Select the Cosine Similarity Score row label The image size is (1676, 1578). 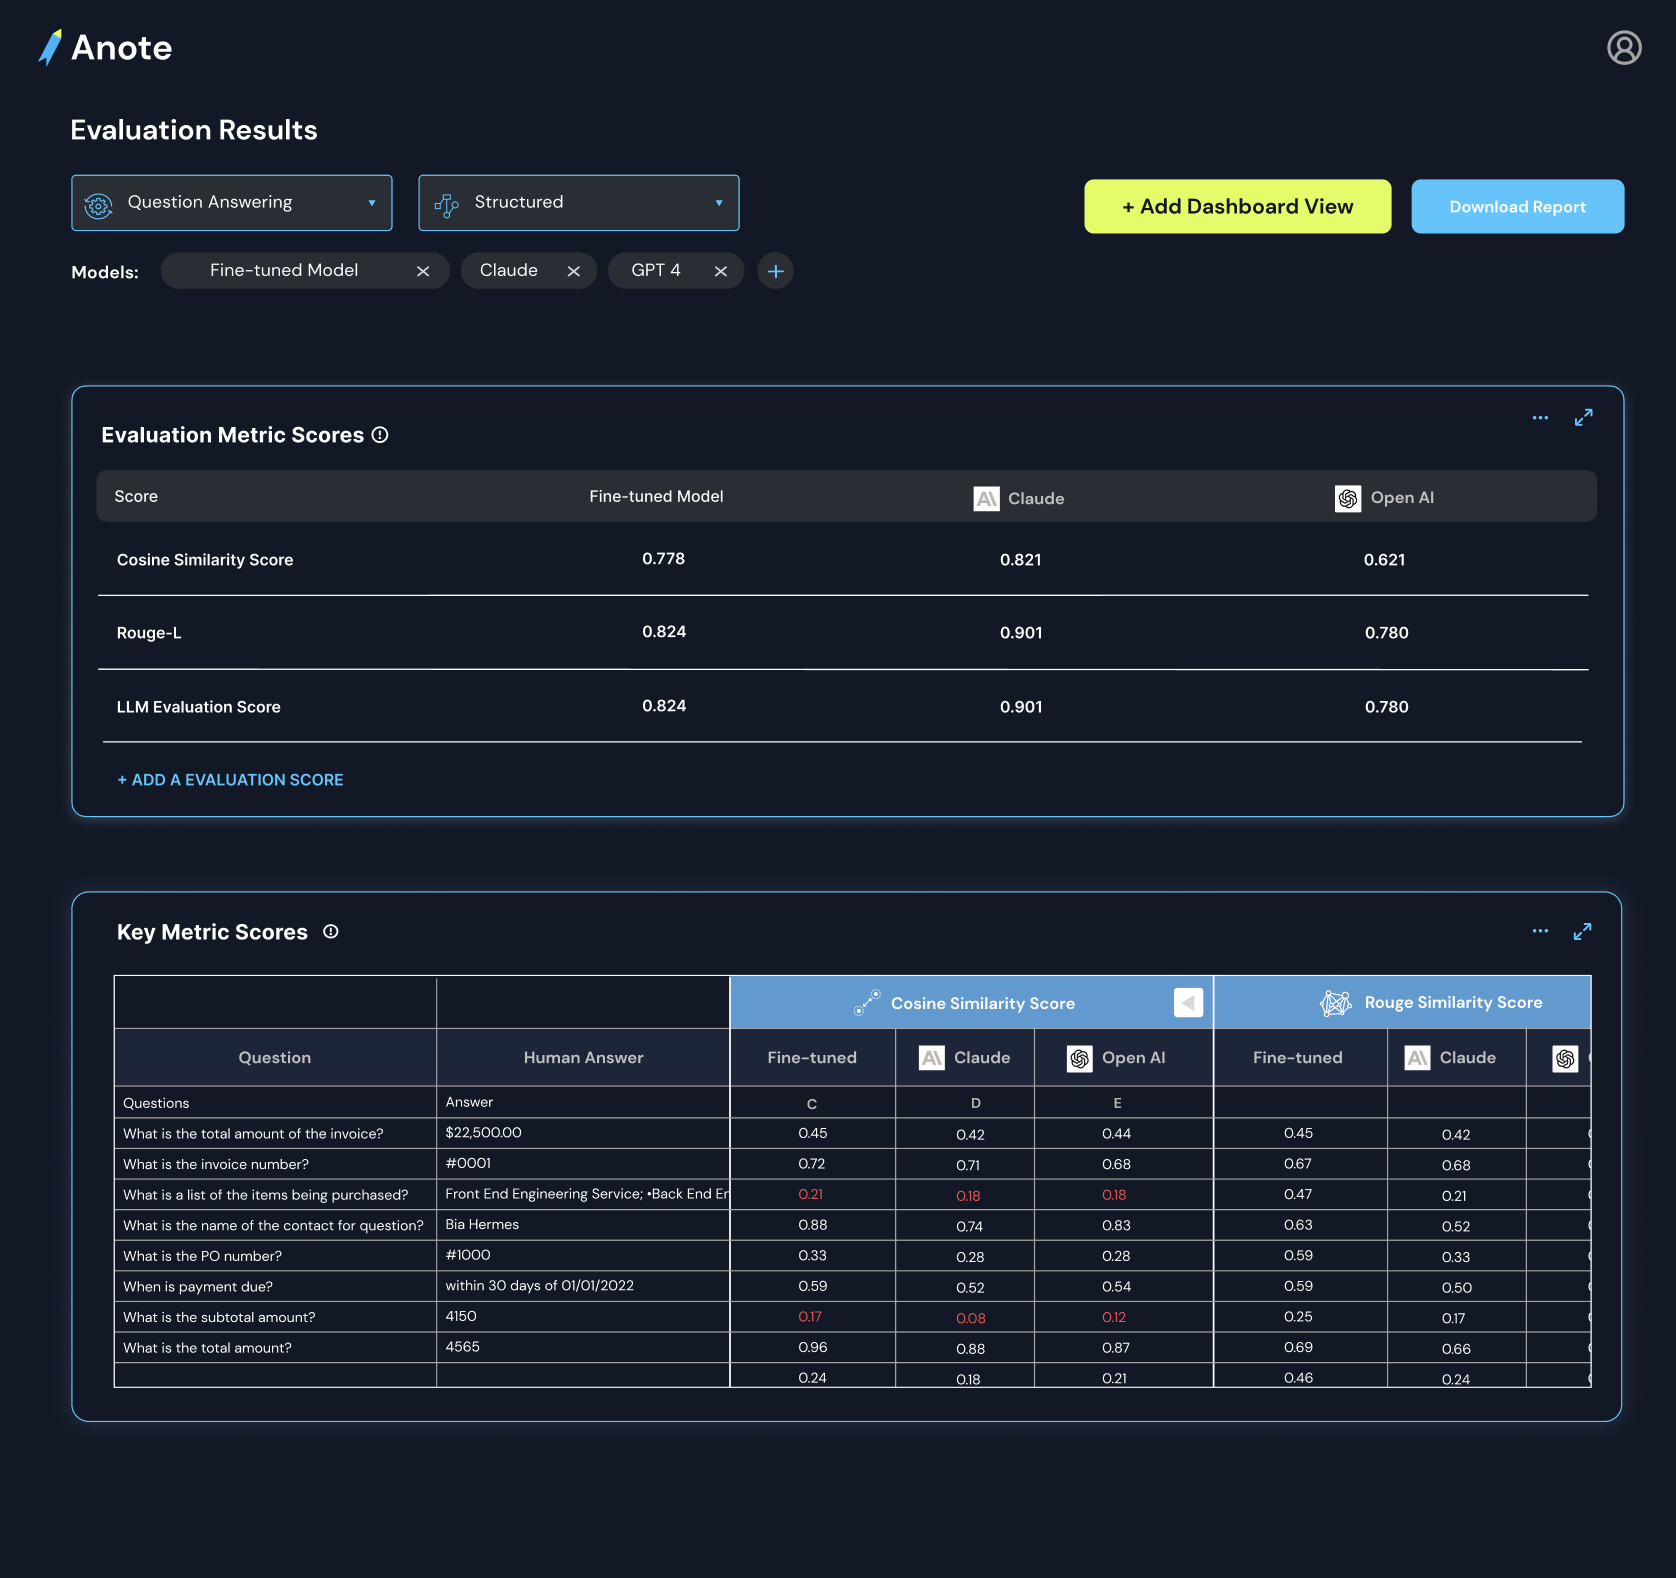point(205,560)
